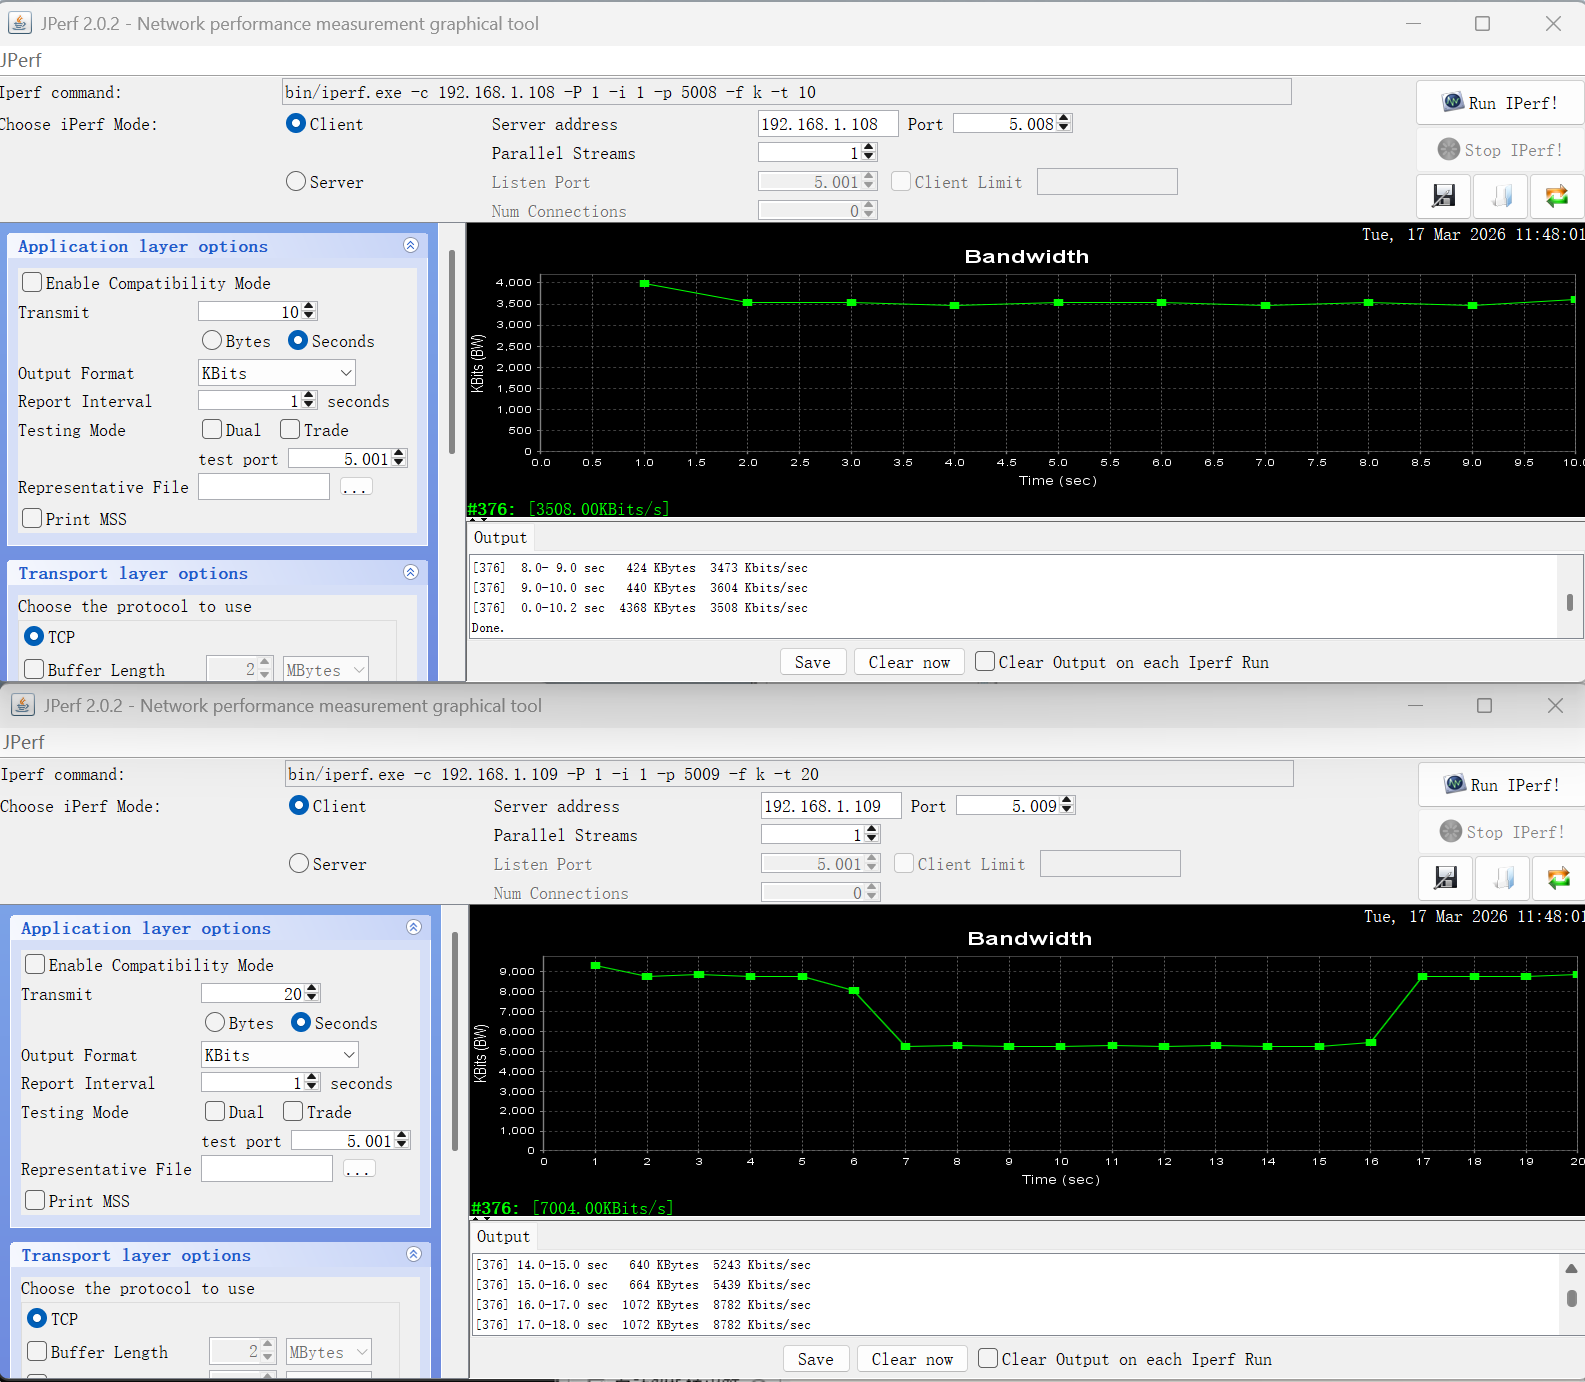Stop IPerf in the bottom window
Screen dimensions: 1585x1382
(1502, 832)
